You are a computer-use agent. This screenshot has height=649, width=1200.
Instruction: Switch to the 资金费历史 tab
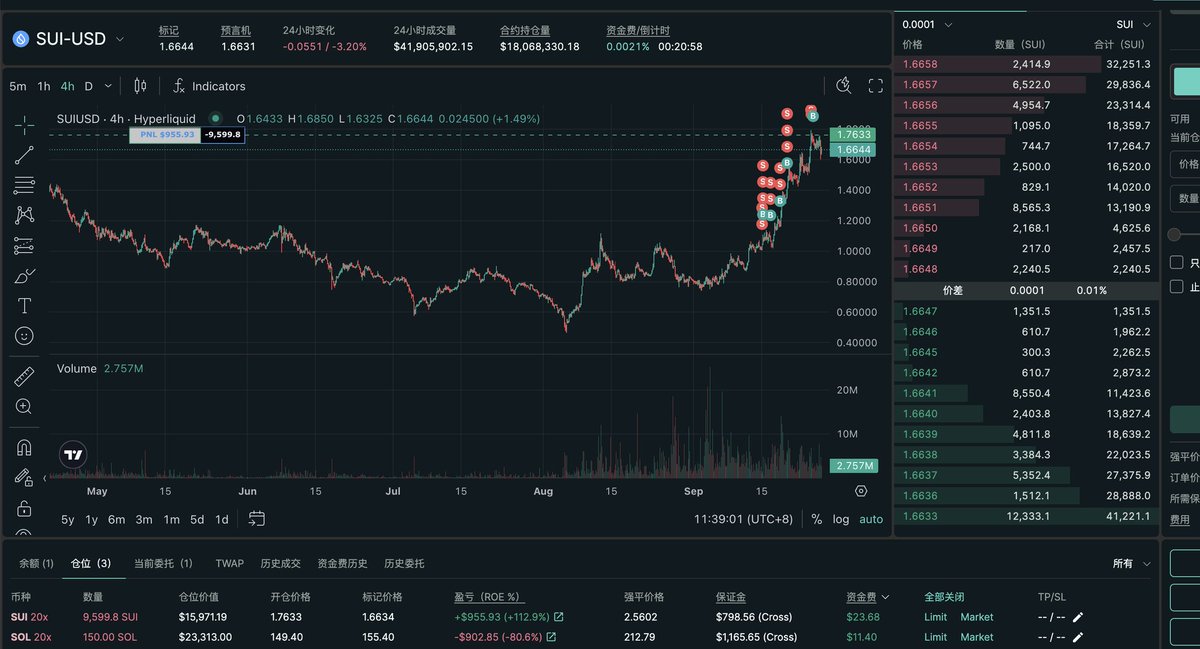pyautogui.click(x=342, y=563)
